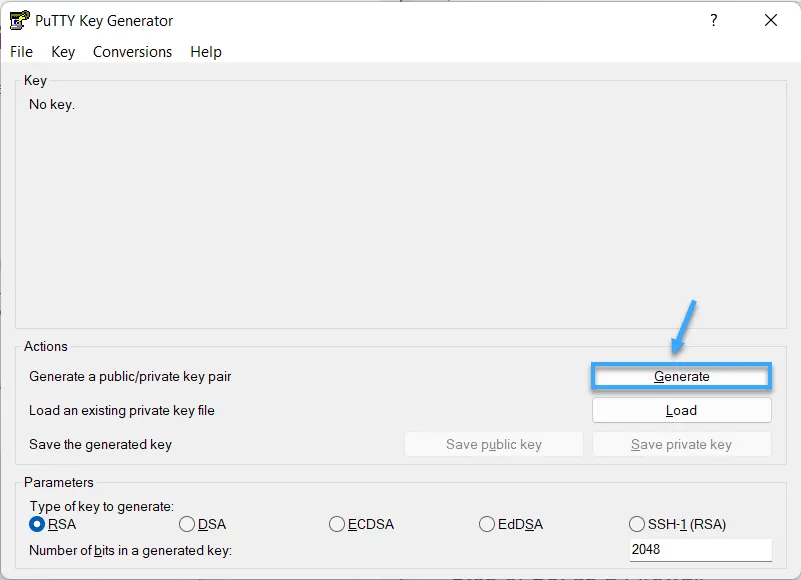Viewport: 801px width, 580px height.
Task: Close the PuTTY Key Generator window
Action: click(x=771, y=20)
